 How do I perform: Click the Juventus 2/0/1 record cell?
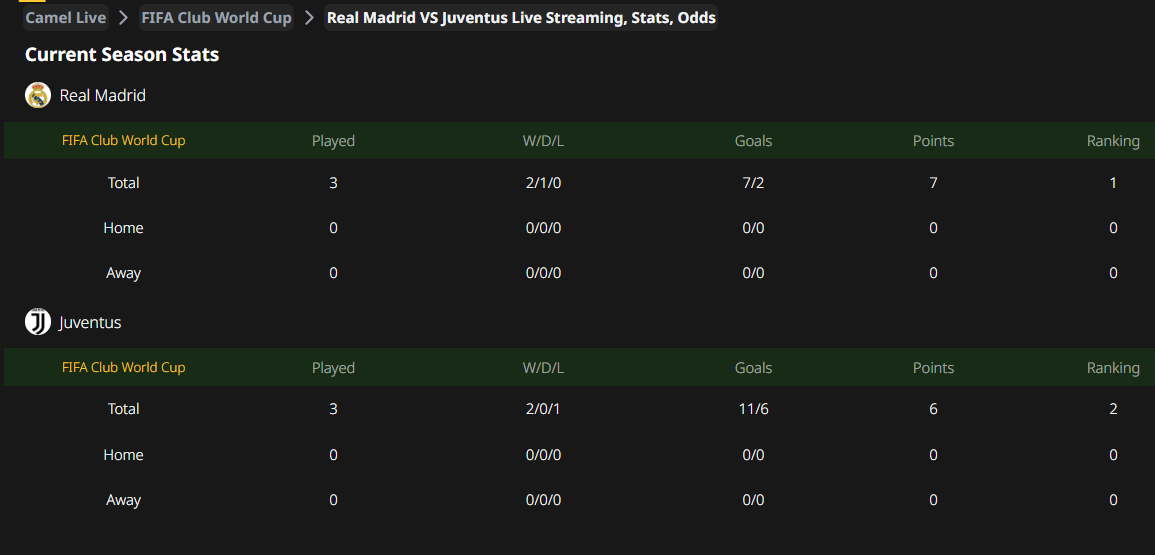pos(544,409)
